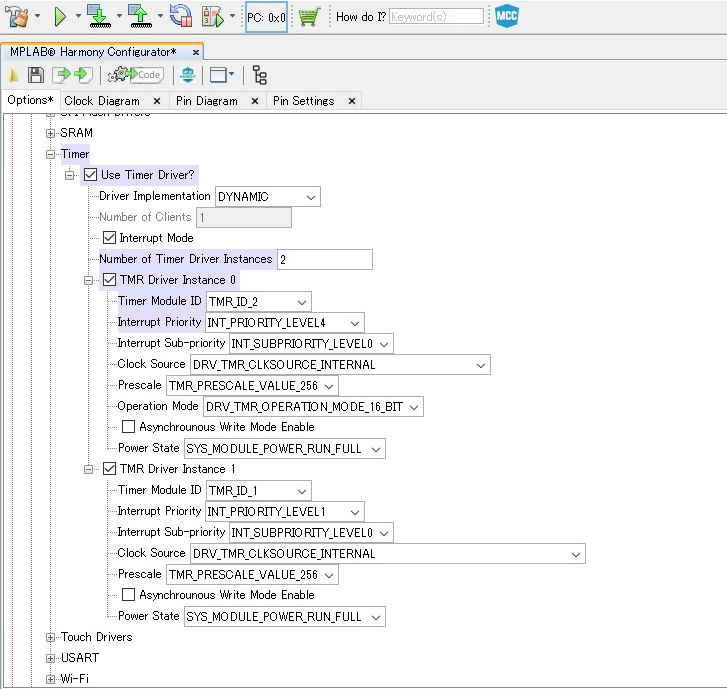Uncheck the Use Timer Driver checkbox
The image size is (727, 689).
point(90,175)
